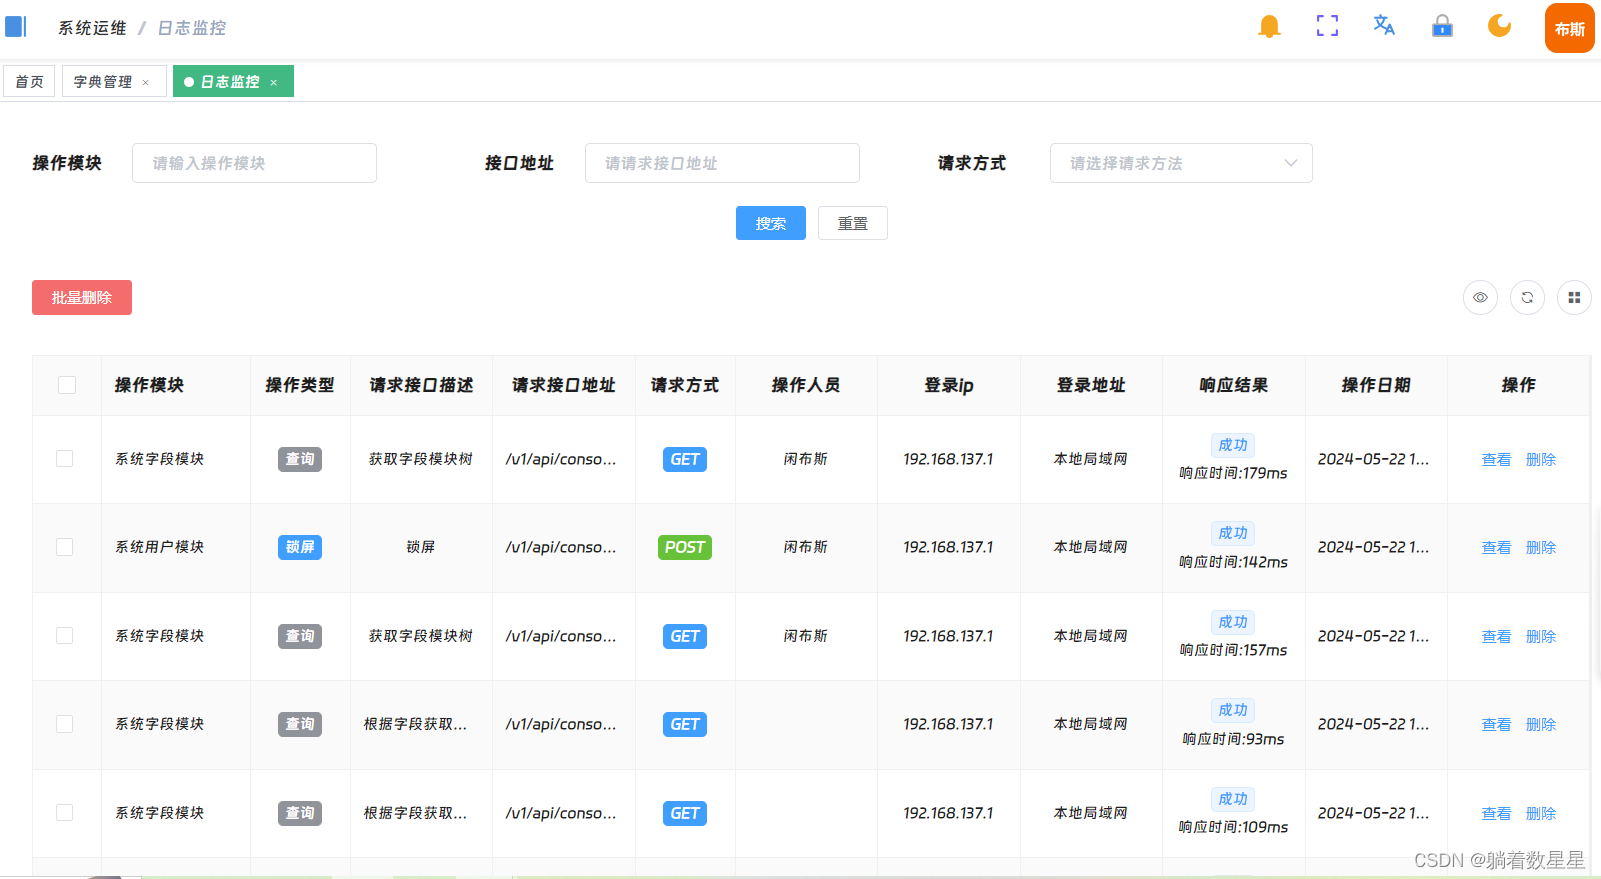The height and width of the screenshot is (879, 1601).
Task: Click the GET tag in the 179ms row
Action: click(685, 459)
